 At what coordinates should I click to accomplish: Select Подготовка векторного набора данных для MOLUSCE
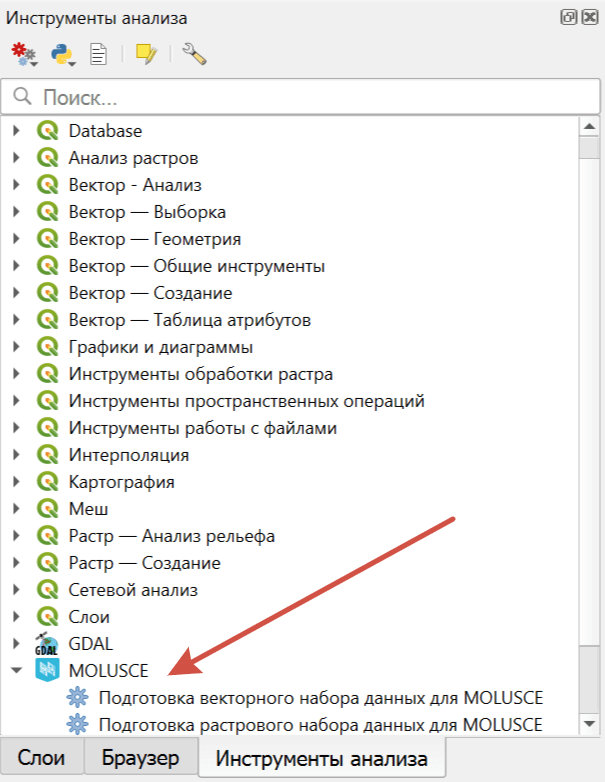(320, 697)
